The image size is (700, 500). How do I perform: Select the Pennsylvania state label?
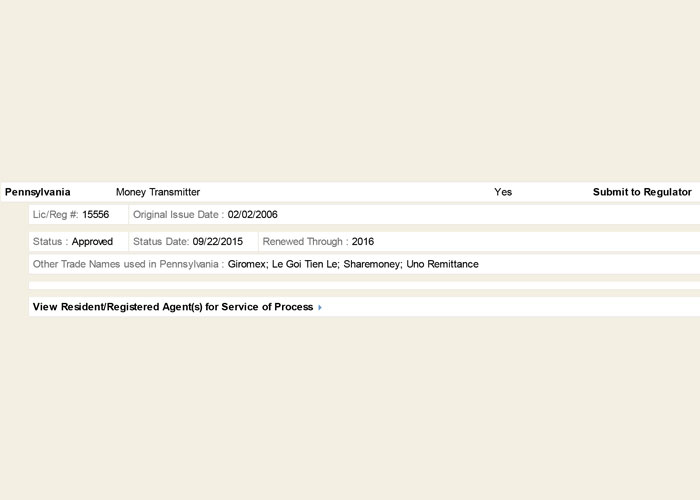[x=38, y=192]
